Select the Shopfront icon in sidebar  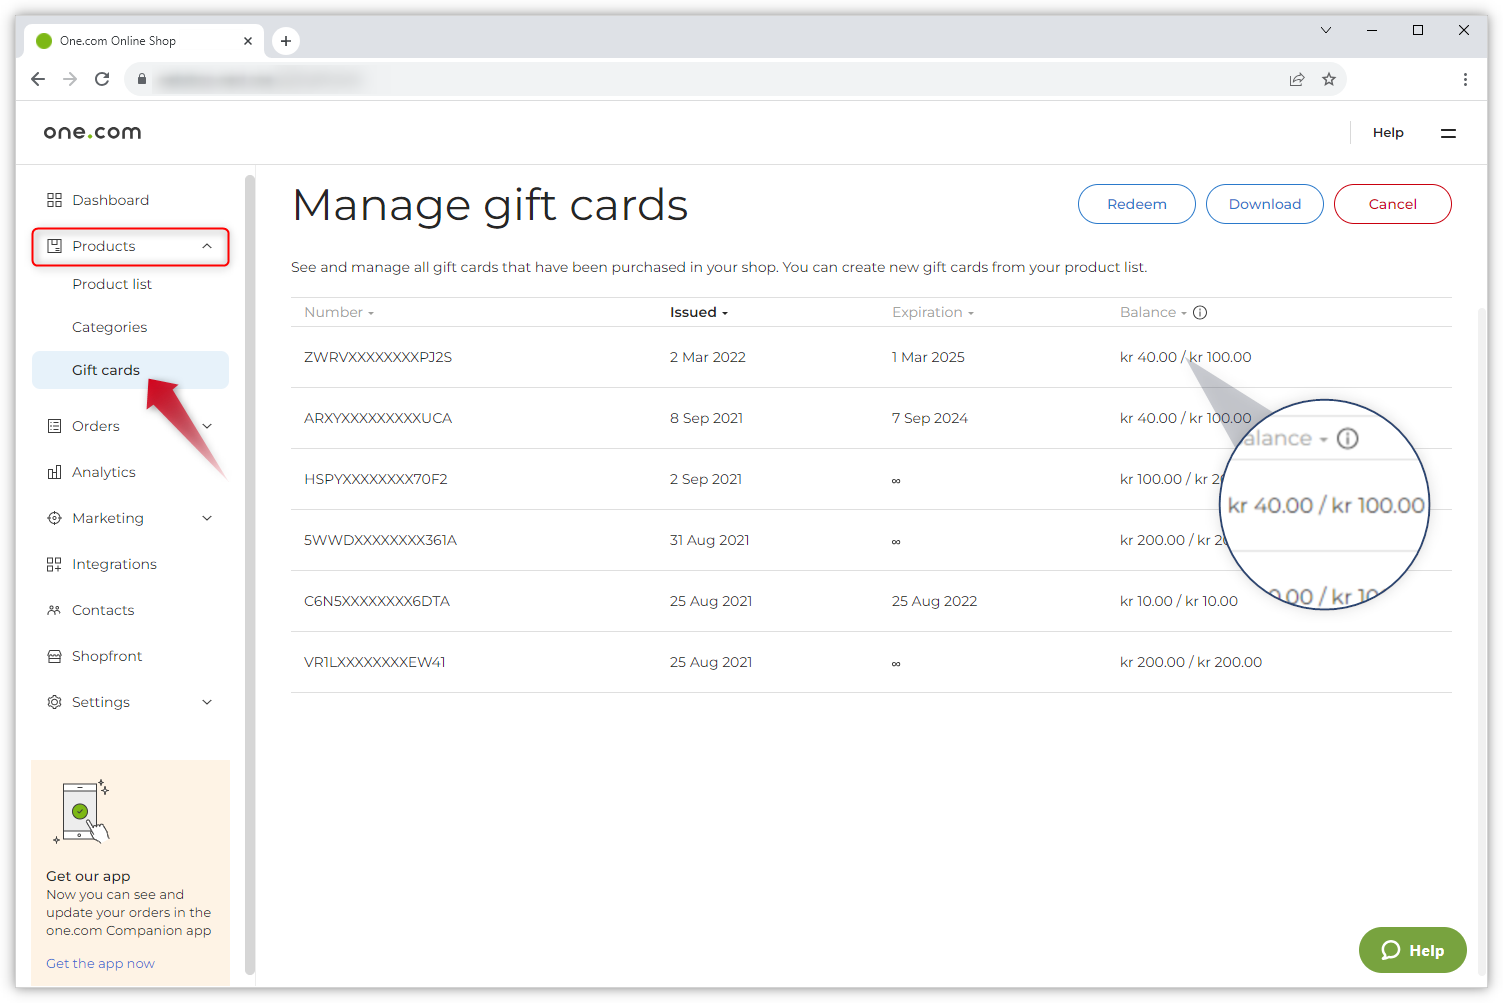pyautogui.click(x=55, y=655)
